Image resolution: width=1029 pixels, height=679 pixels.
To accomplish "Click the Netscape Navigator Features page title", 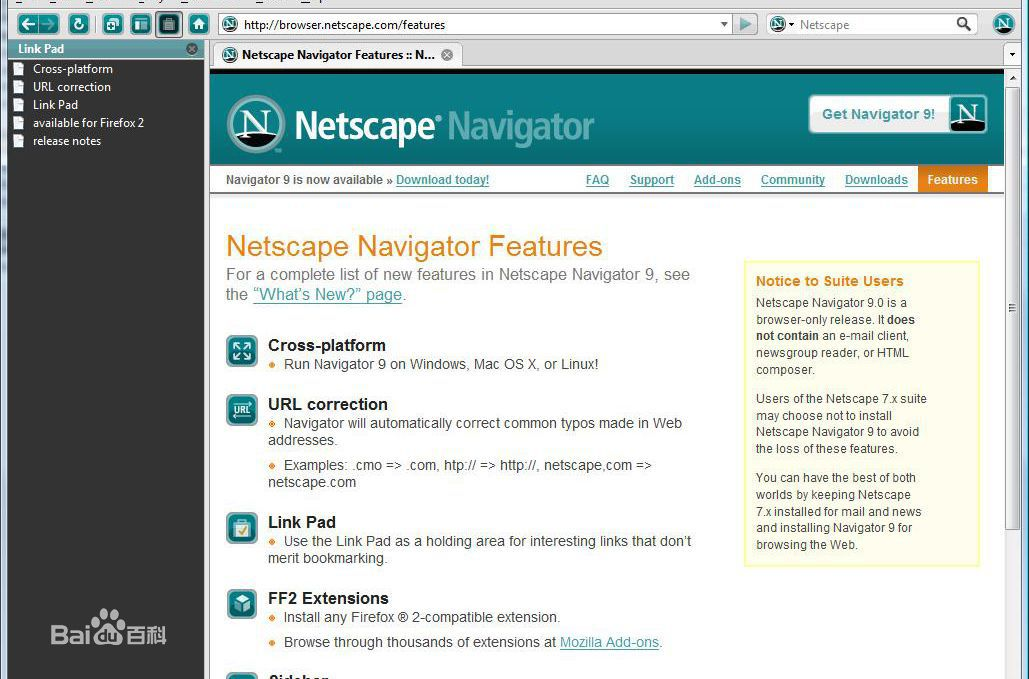I will pyautogui.click(x=414, y=246).
